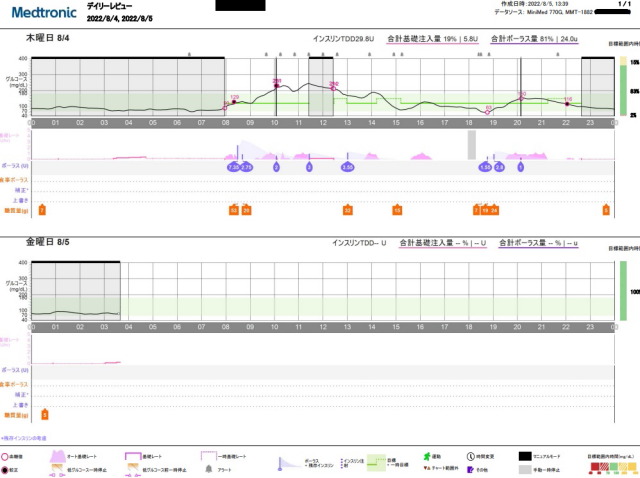Click the 時間変更 clock legend icon
The image size is (640, 478).
[470, 456]
